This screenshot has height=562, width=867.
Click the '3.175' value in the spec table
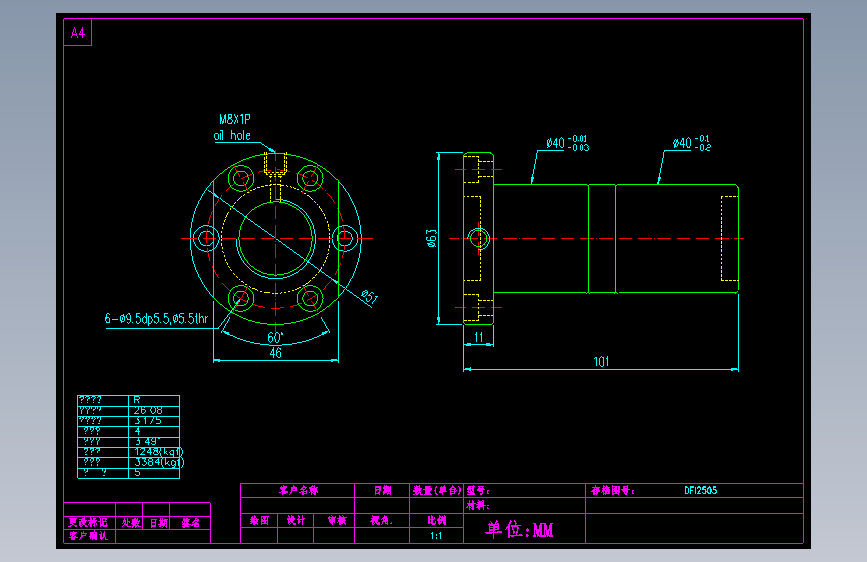click(x=148, y=421)
